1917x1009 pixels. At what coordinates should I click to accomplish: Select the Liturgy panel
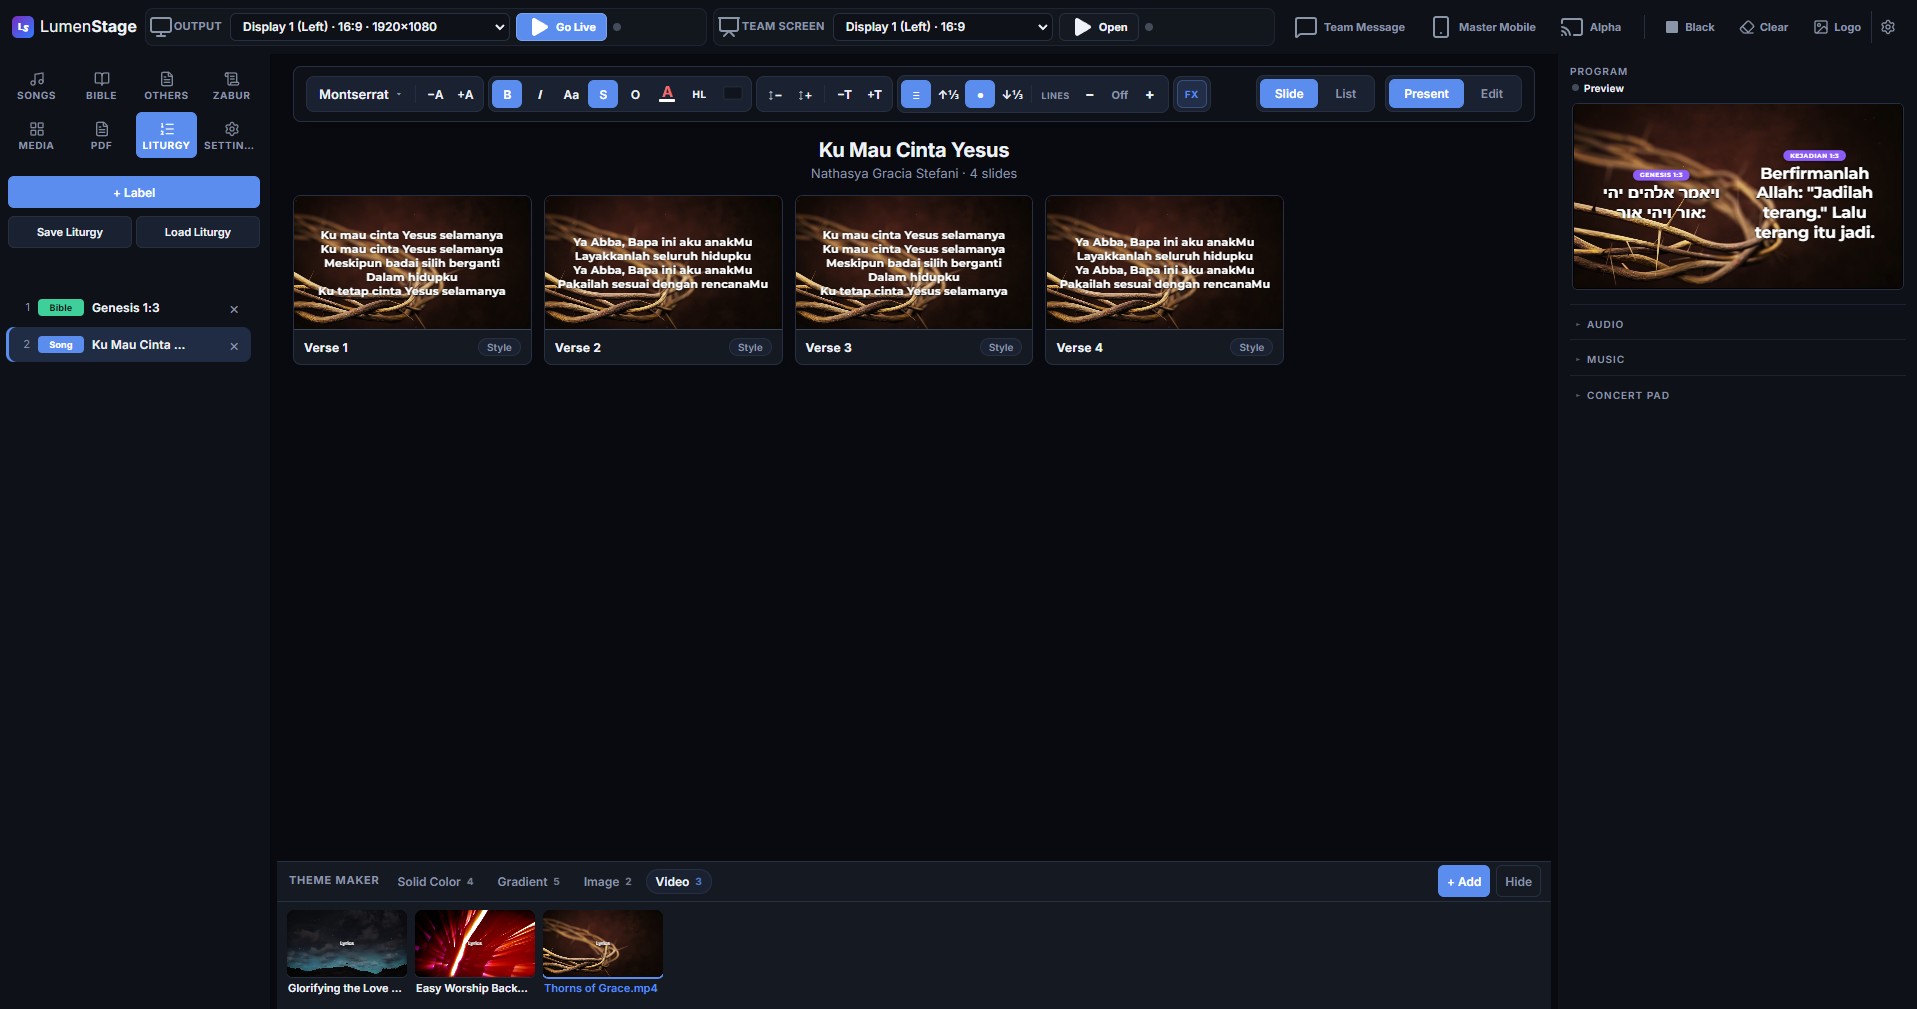[166, 136]
